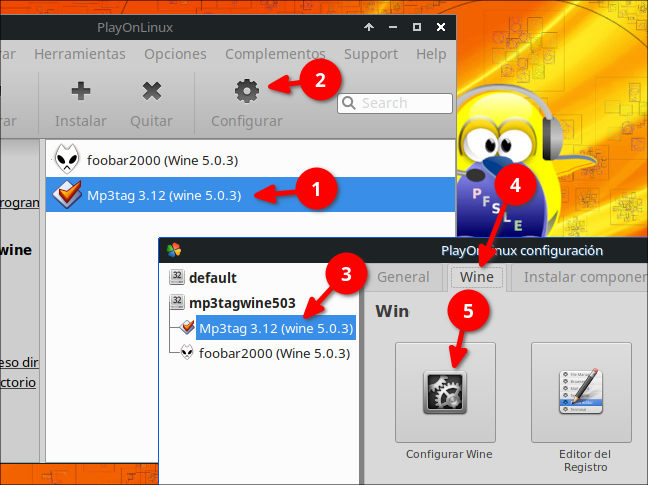Select Mp3tag 3.12 in configuration tree
648x485 pixels.
[276, 328]
